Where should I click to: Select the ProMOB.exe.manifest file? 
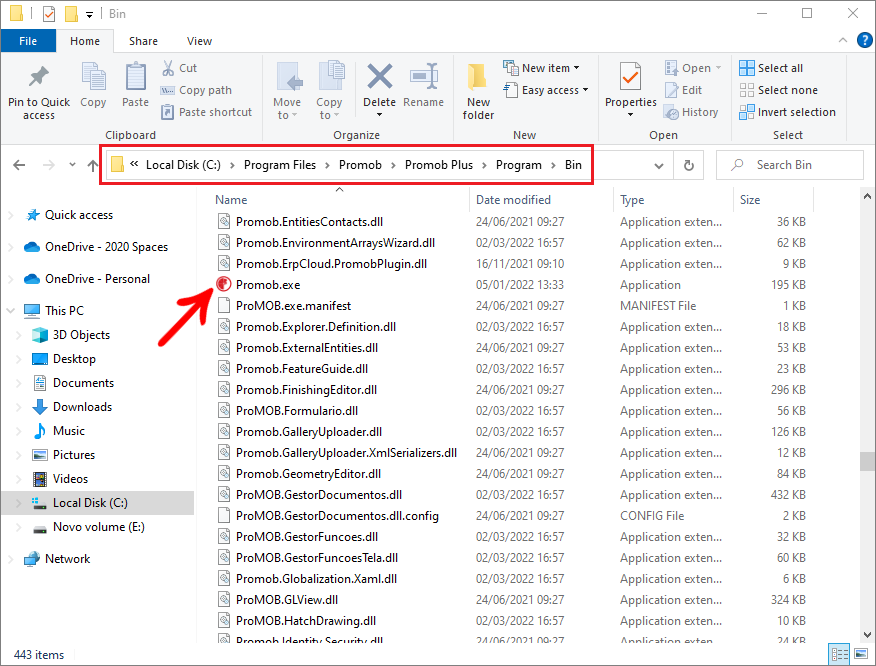coord(293,306)
